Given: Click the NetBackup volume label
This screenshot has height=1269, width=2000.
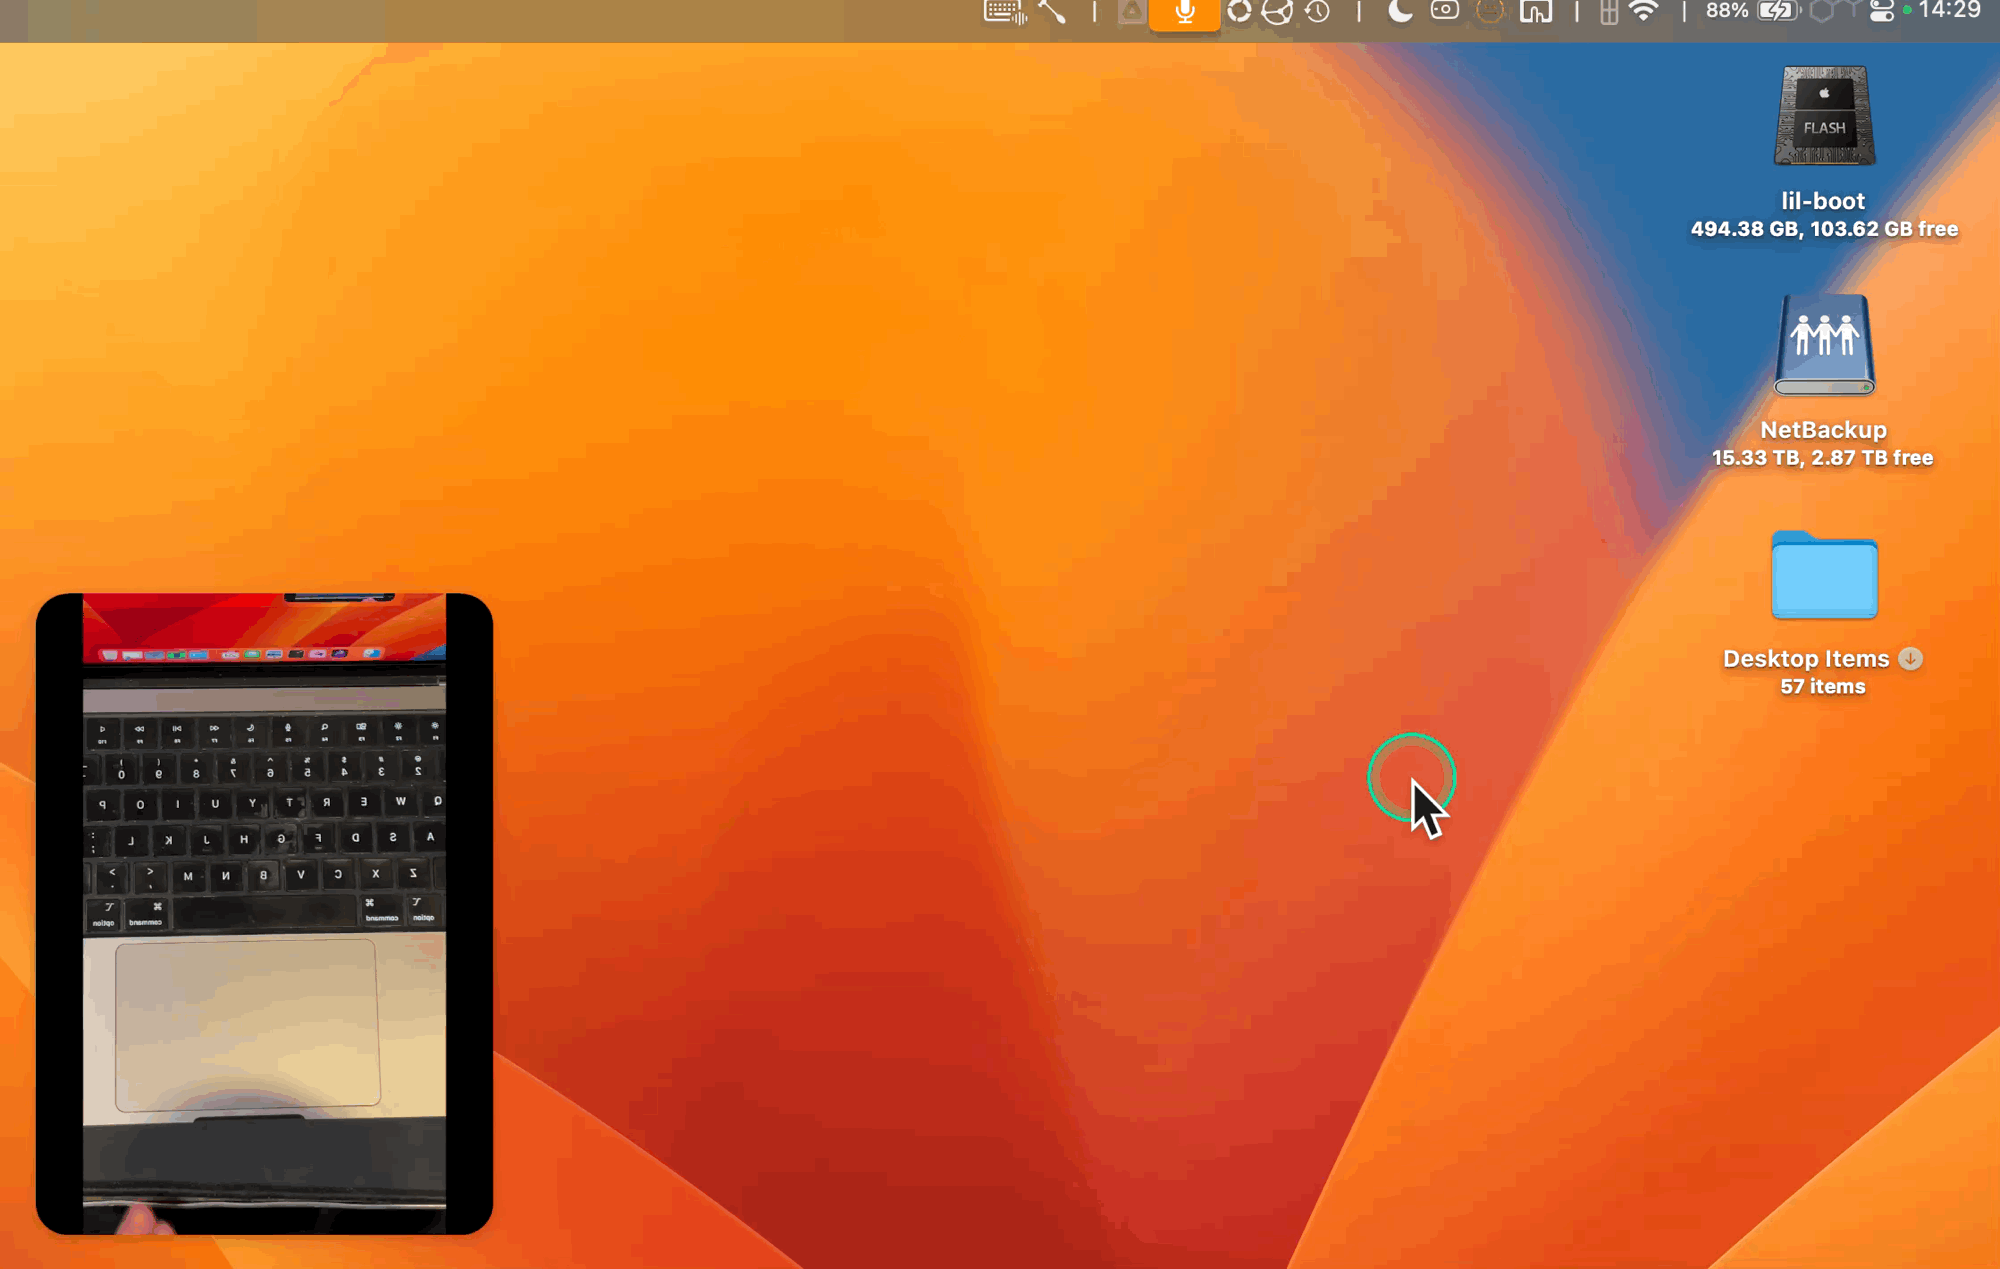Looking at the screenshot, I should (x=1823, y=430).
